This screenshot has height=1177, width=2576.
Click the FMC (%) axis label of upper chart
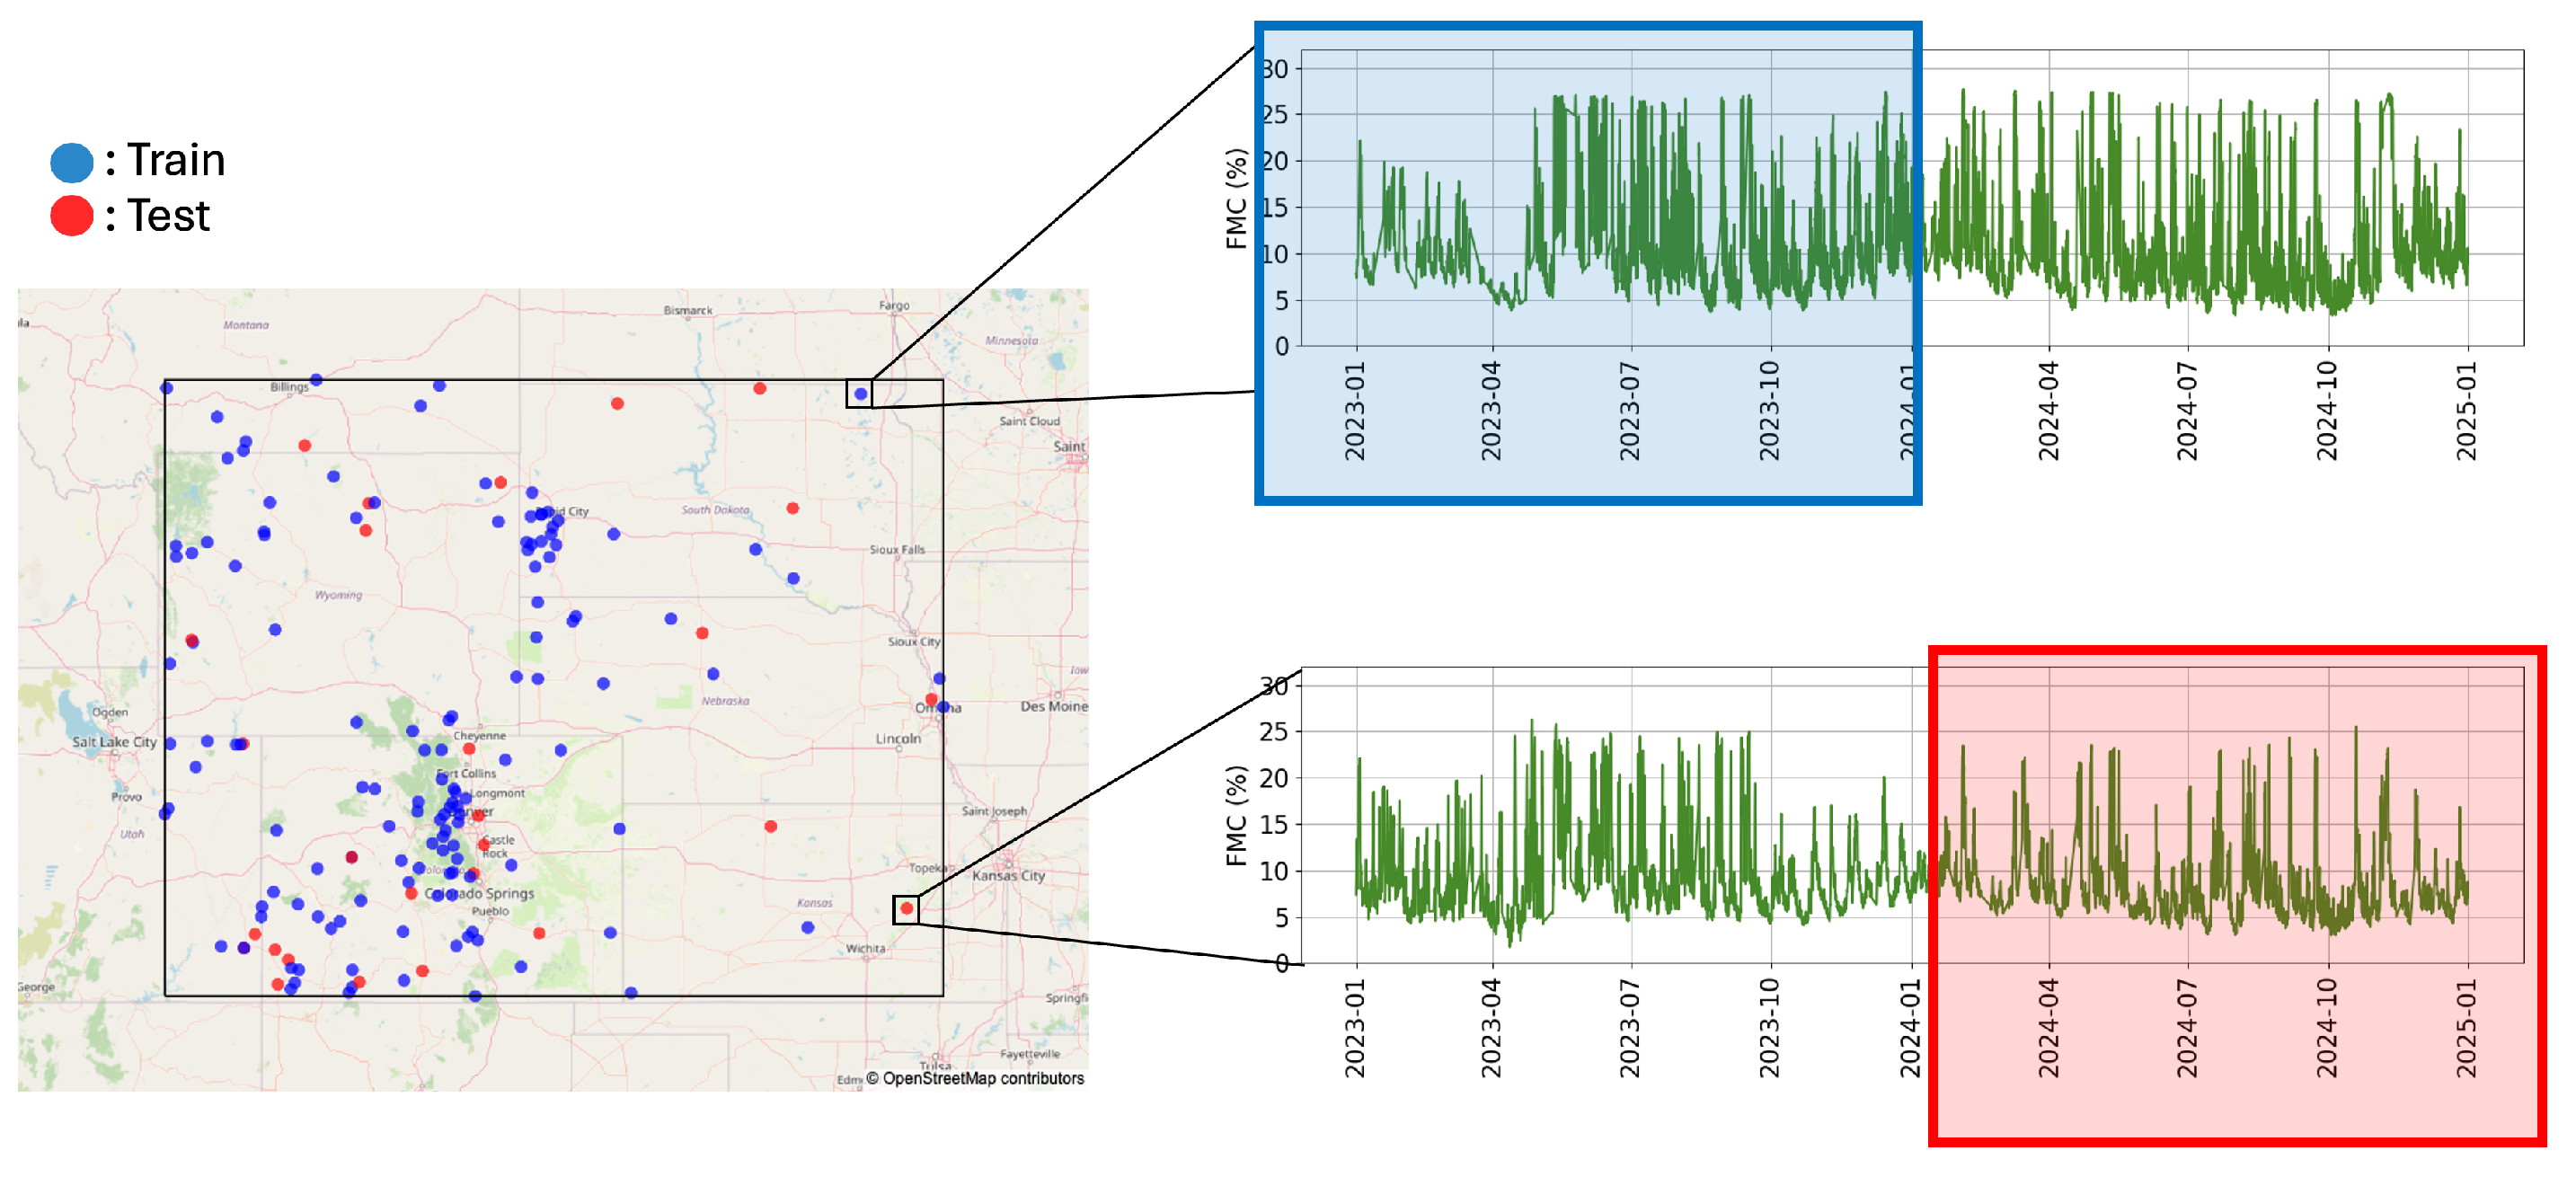click(x=1236, y=198)
